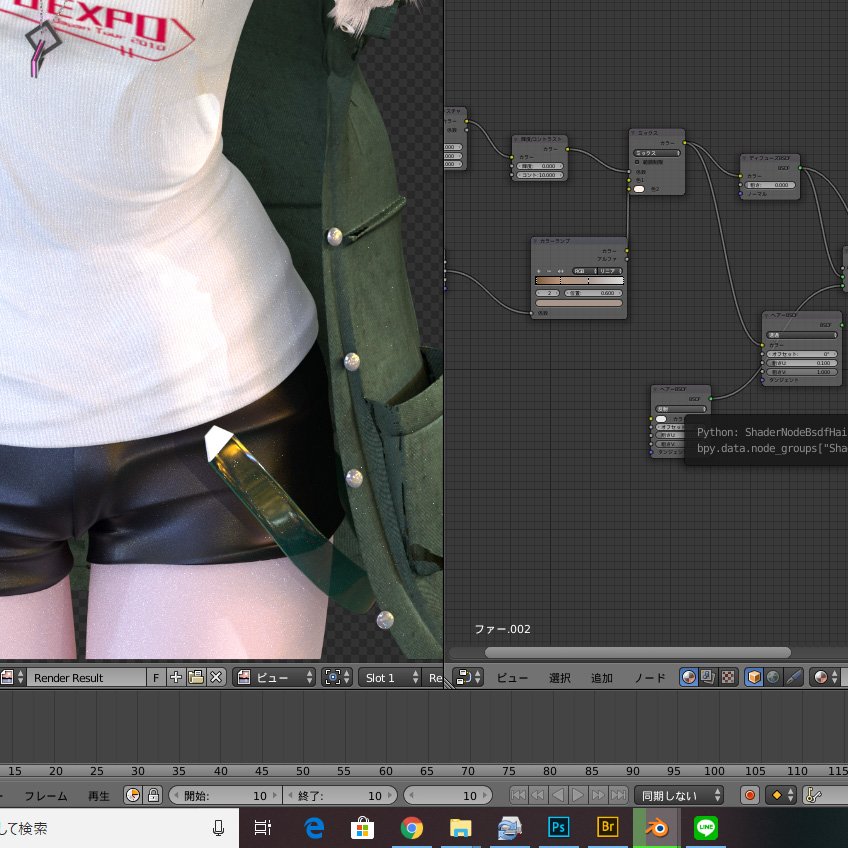
Task: Select world shader type globe icon
Action: coord(773,677)
